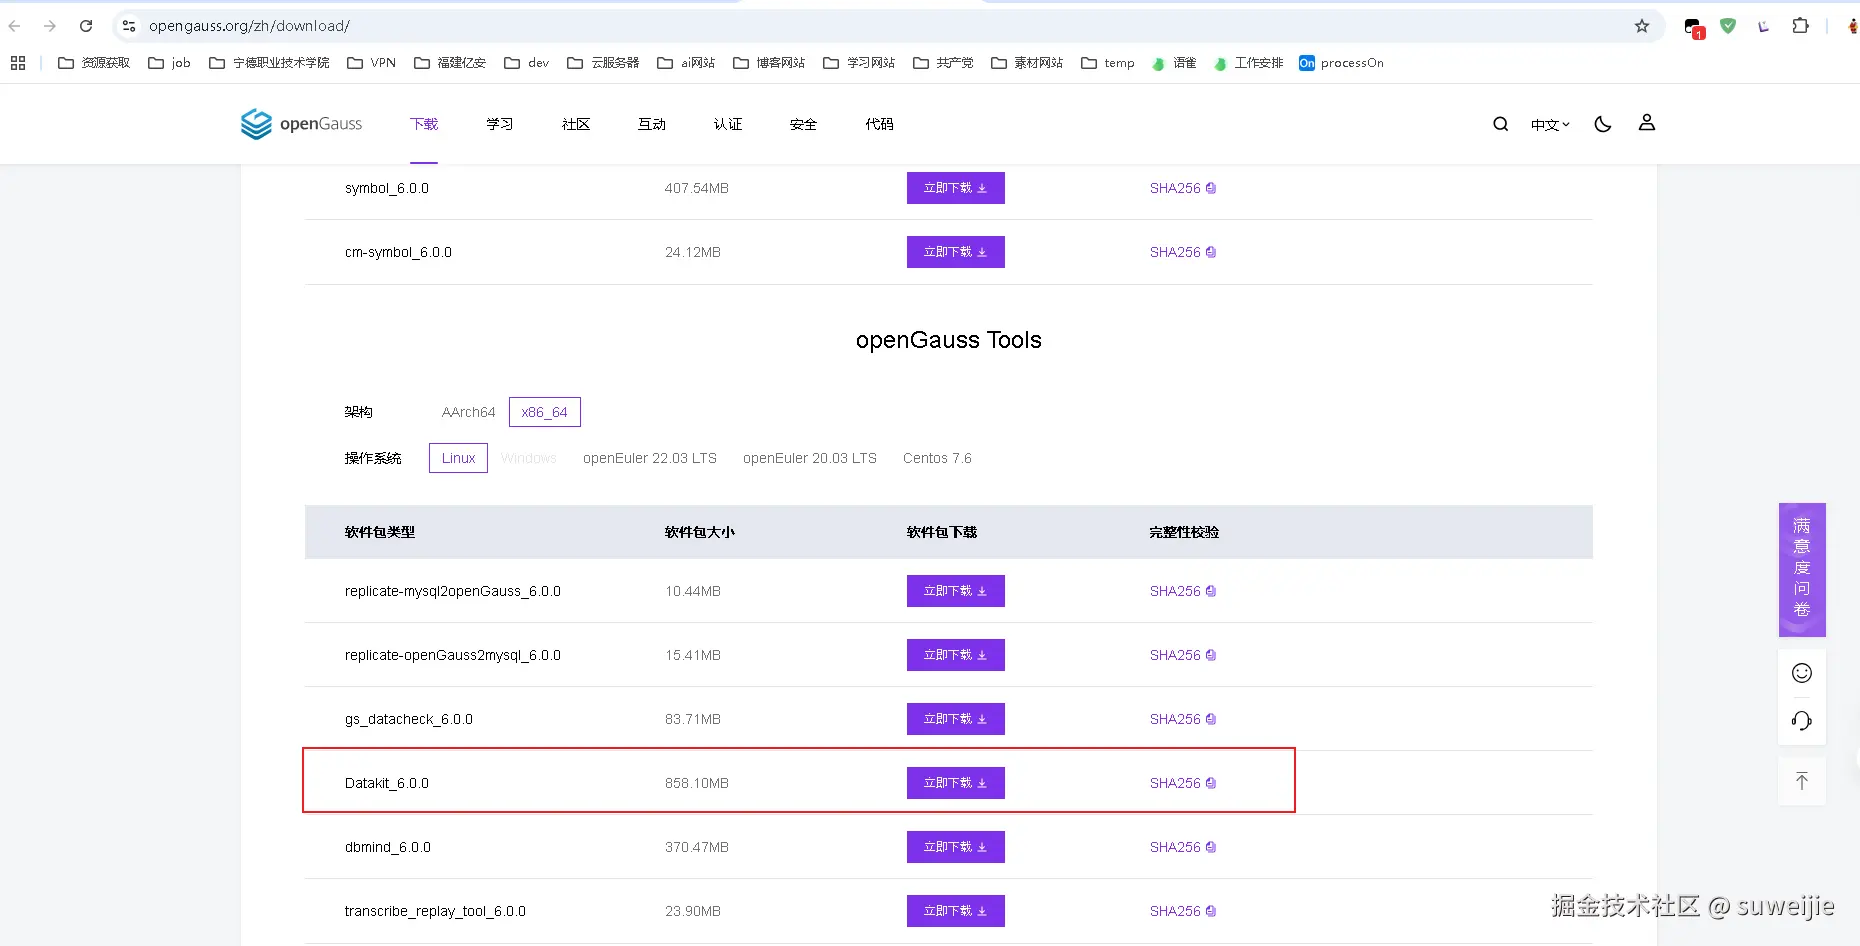Copy SHA256 for gs_datacheck_6.0.0
This screenshot has height=946, width=1860.
point(1183,719)
